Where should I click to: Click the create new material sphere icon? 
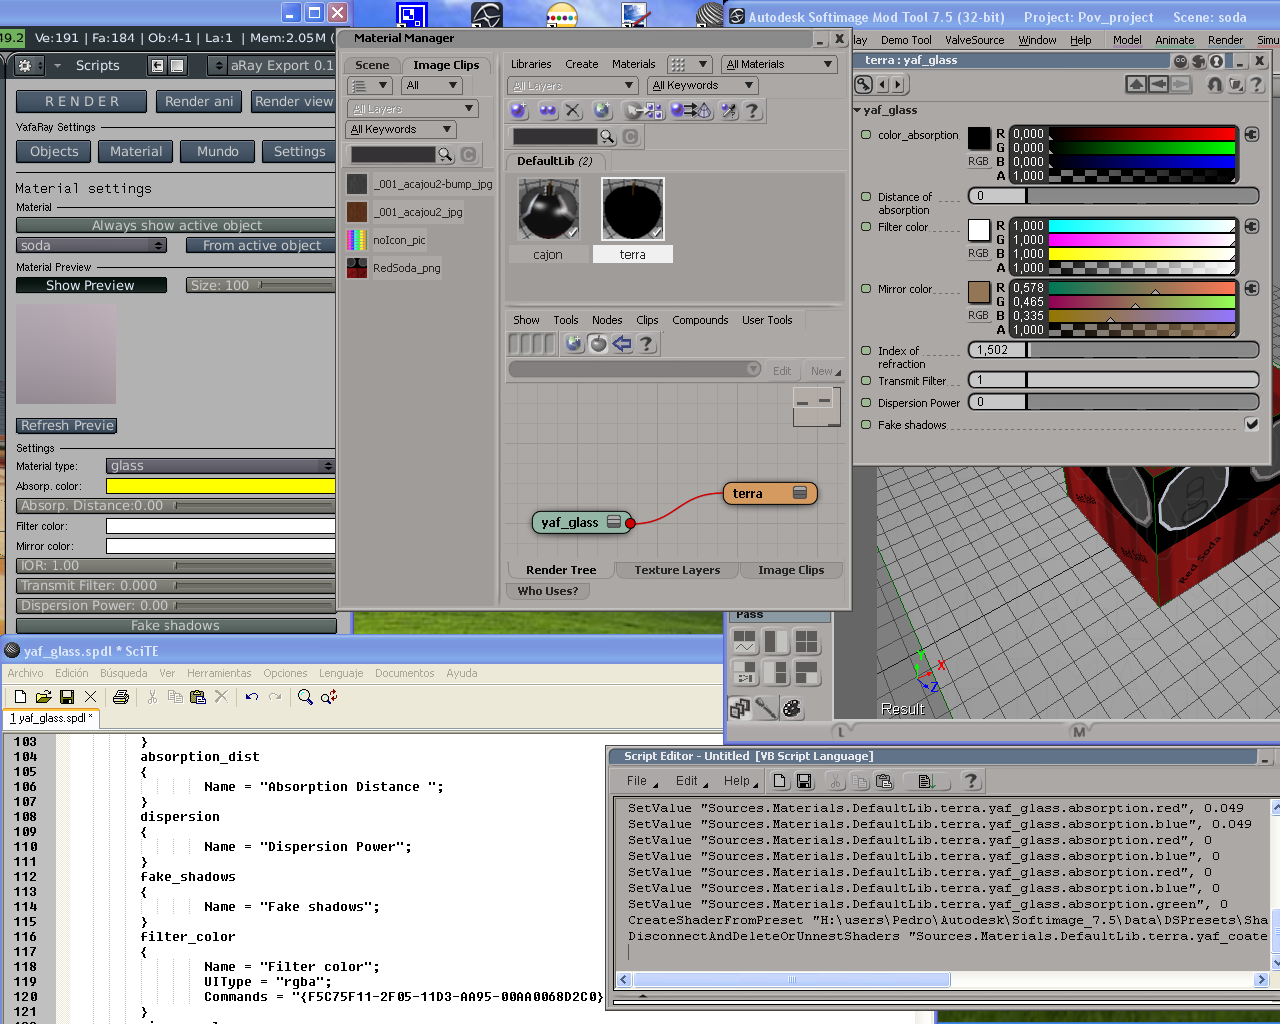[518, 111]
